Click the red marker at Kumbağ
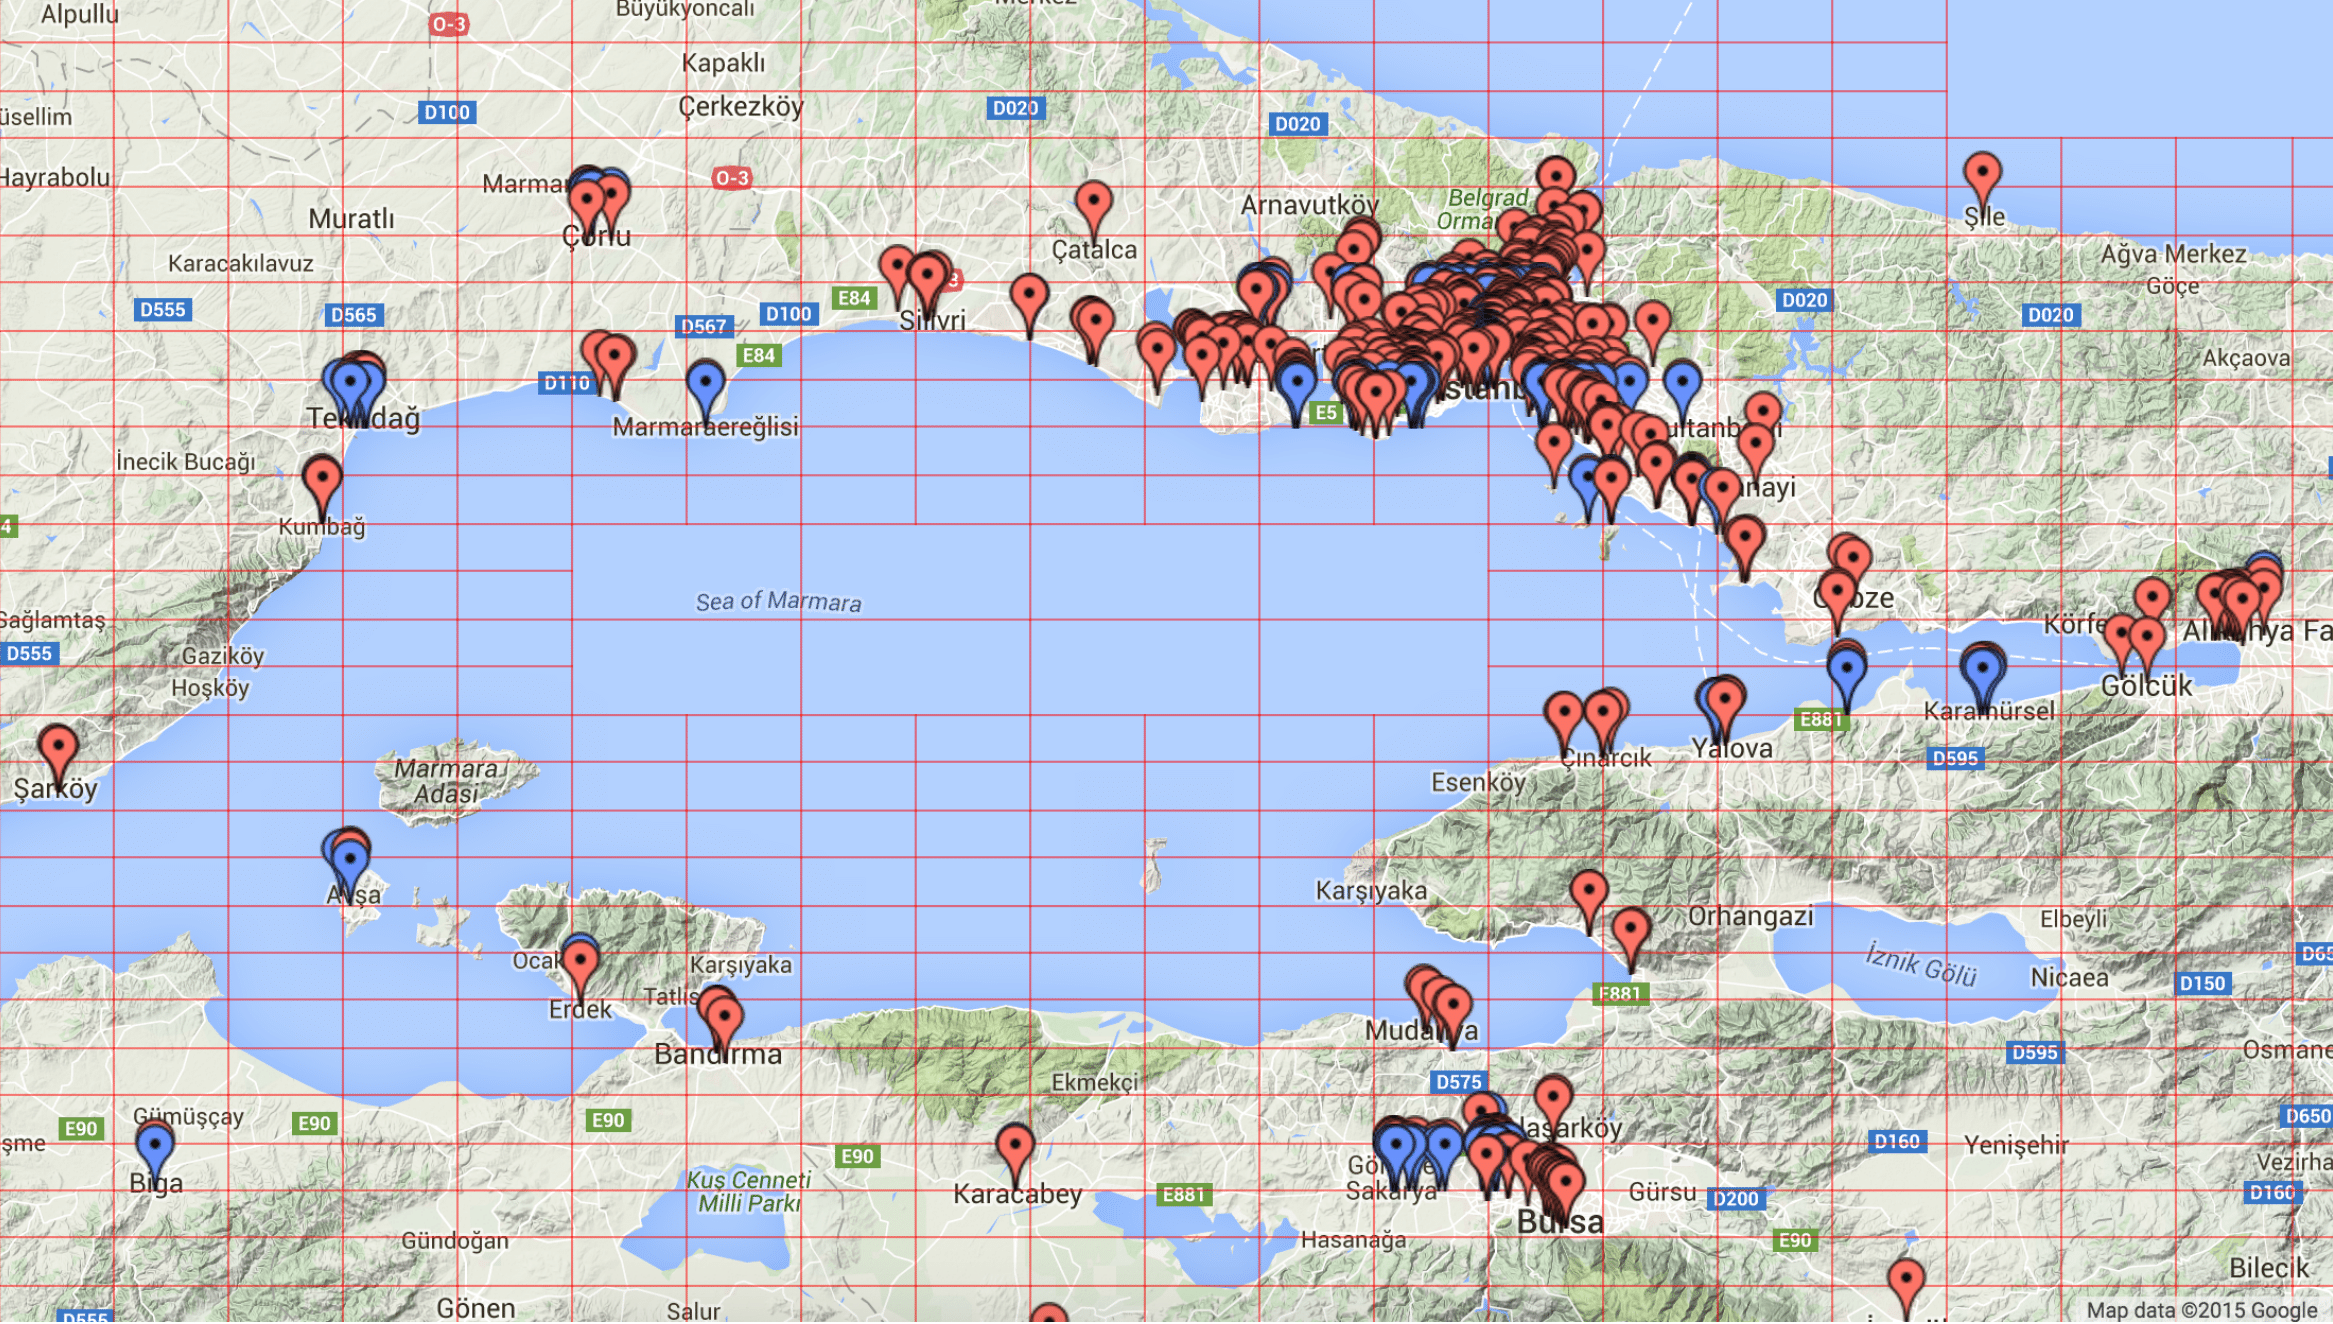 click(x=322, y=478)
